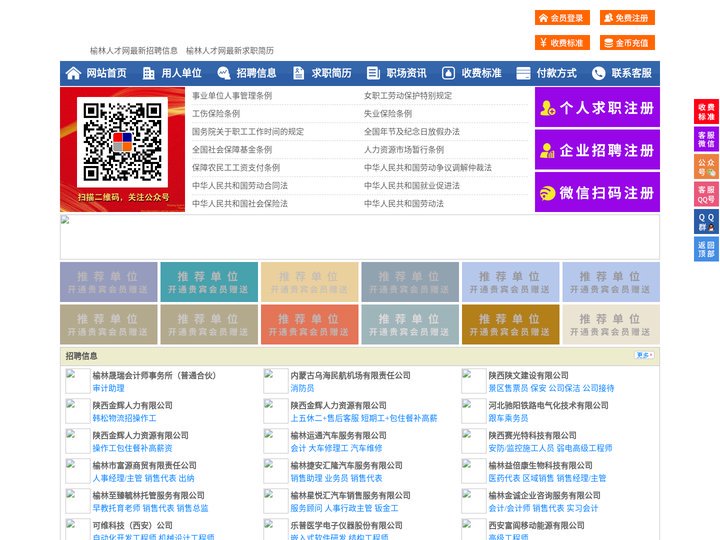Click the QR code banner image
Image resolution: width=720 pixels, height=540 pixels.
pos(123,150)
